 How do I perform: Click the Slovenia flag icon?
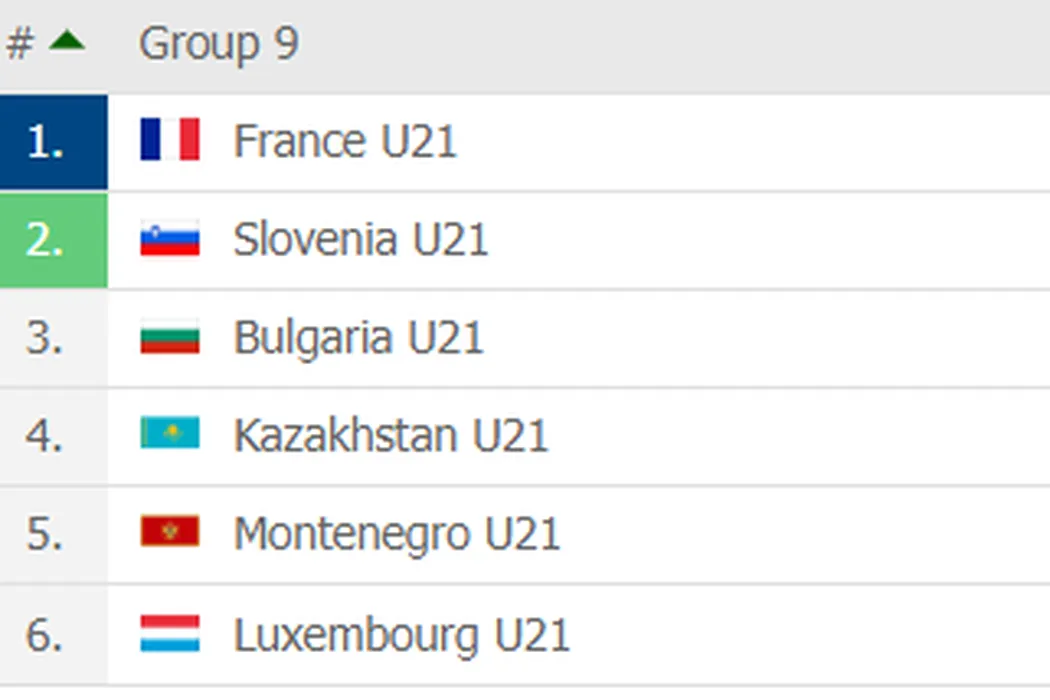click(x=170, y=239)
